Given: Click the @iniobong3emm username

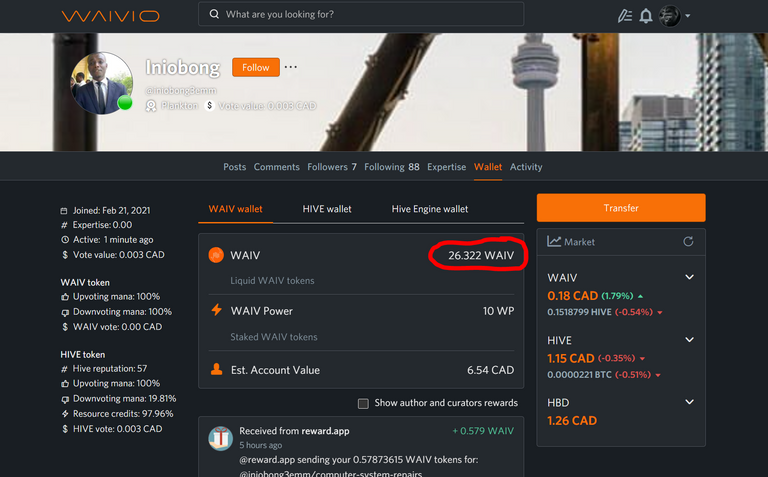Looking at the screenshot, I should [x=181, y=91].
